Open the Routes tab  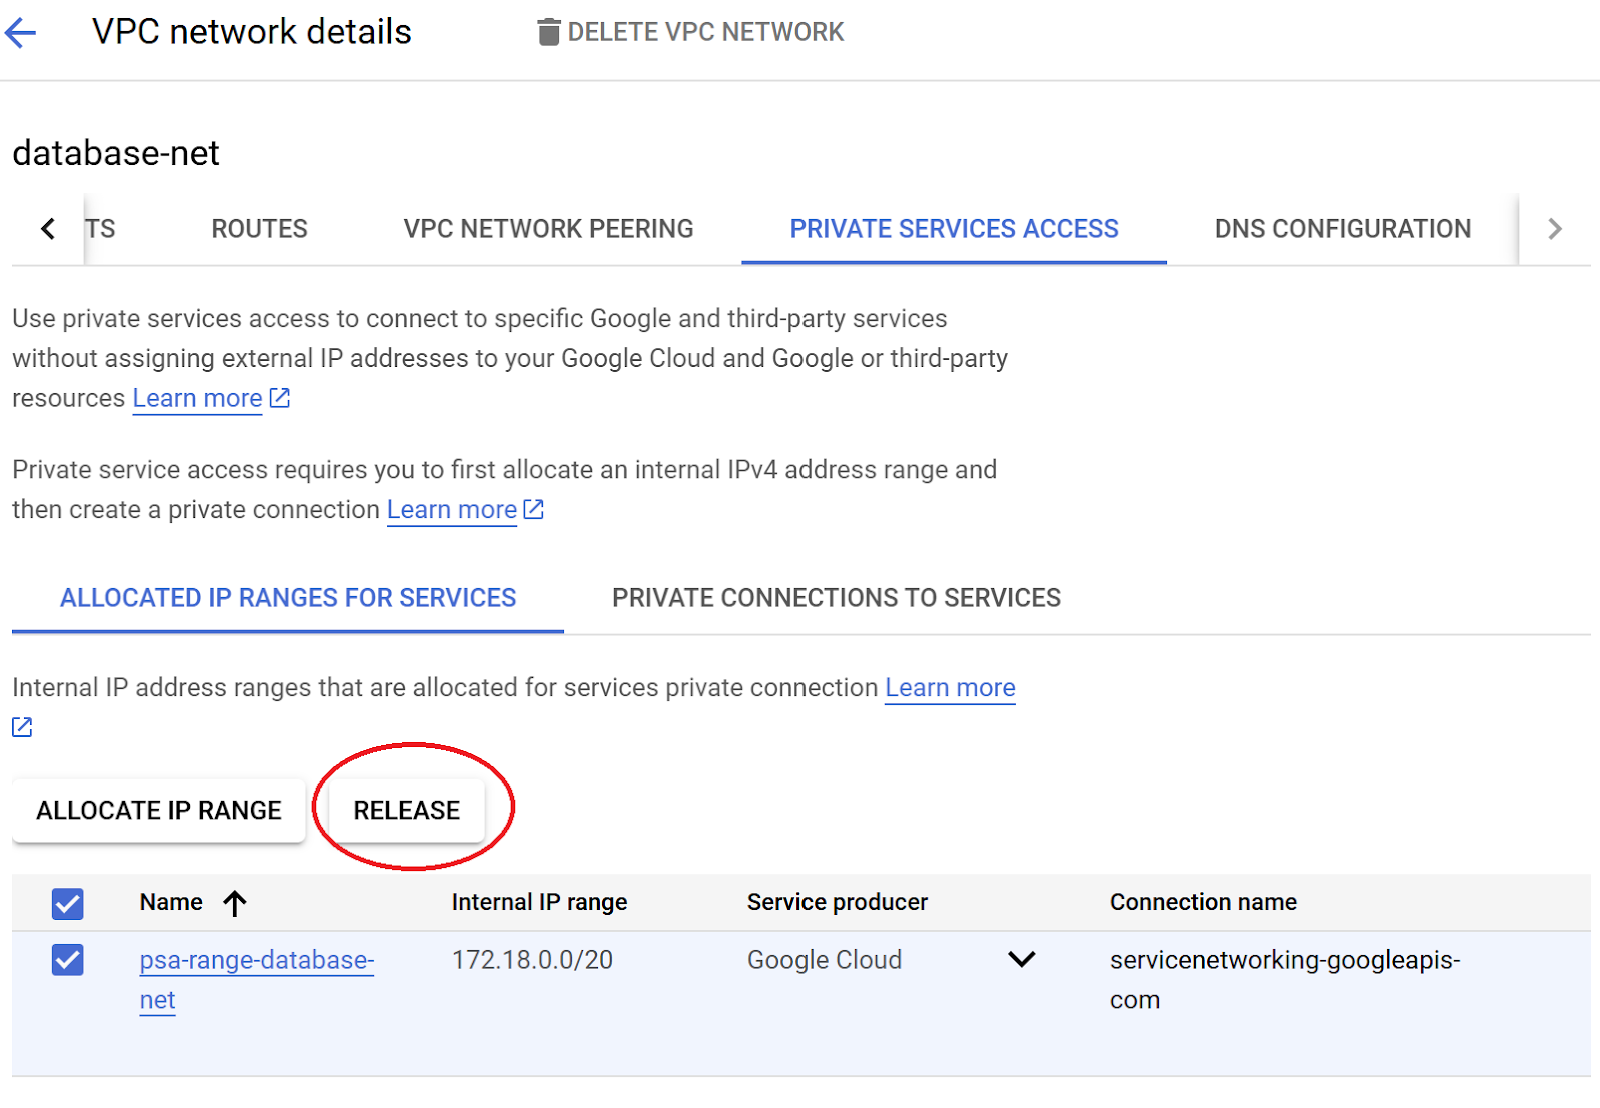point(259,229)
